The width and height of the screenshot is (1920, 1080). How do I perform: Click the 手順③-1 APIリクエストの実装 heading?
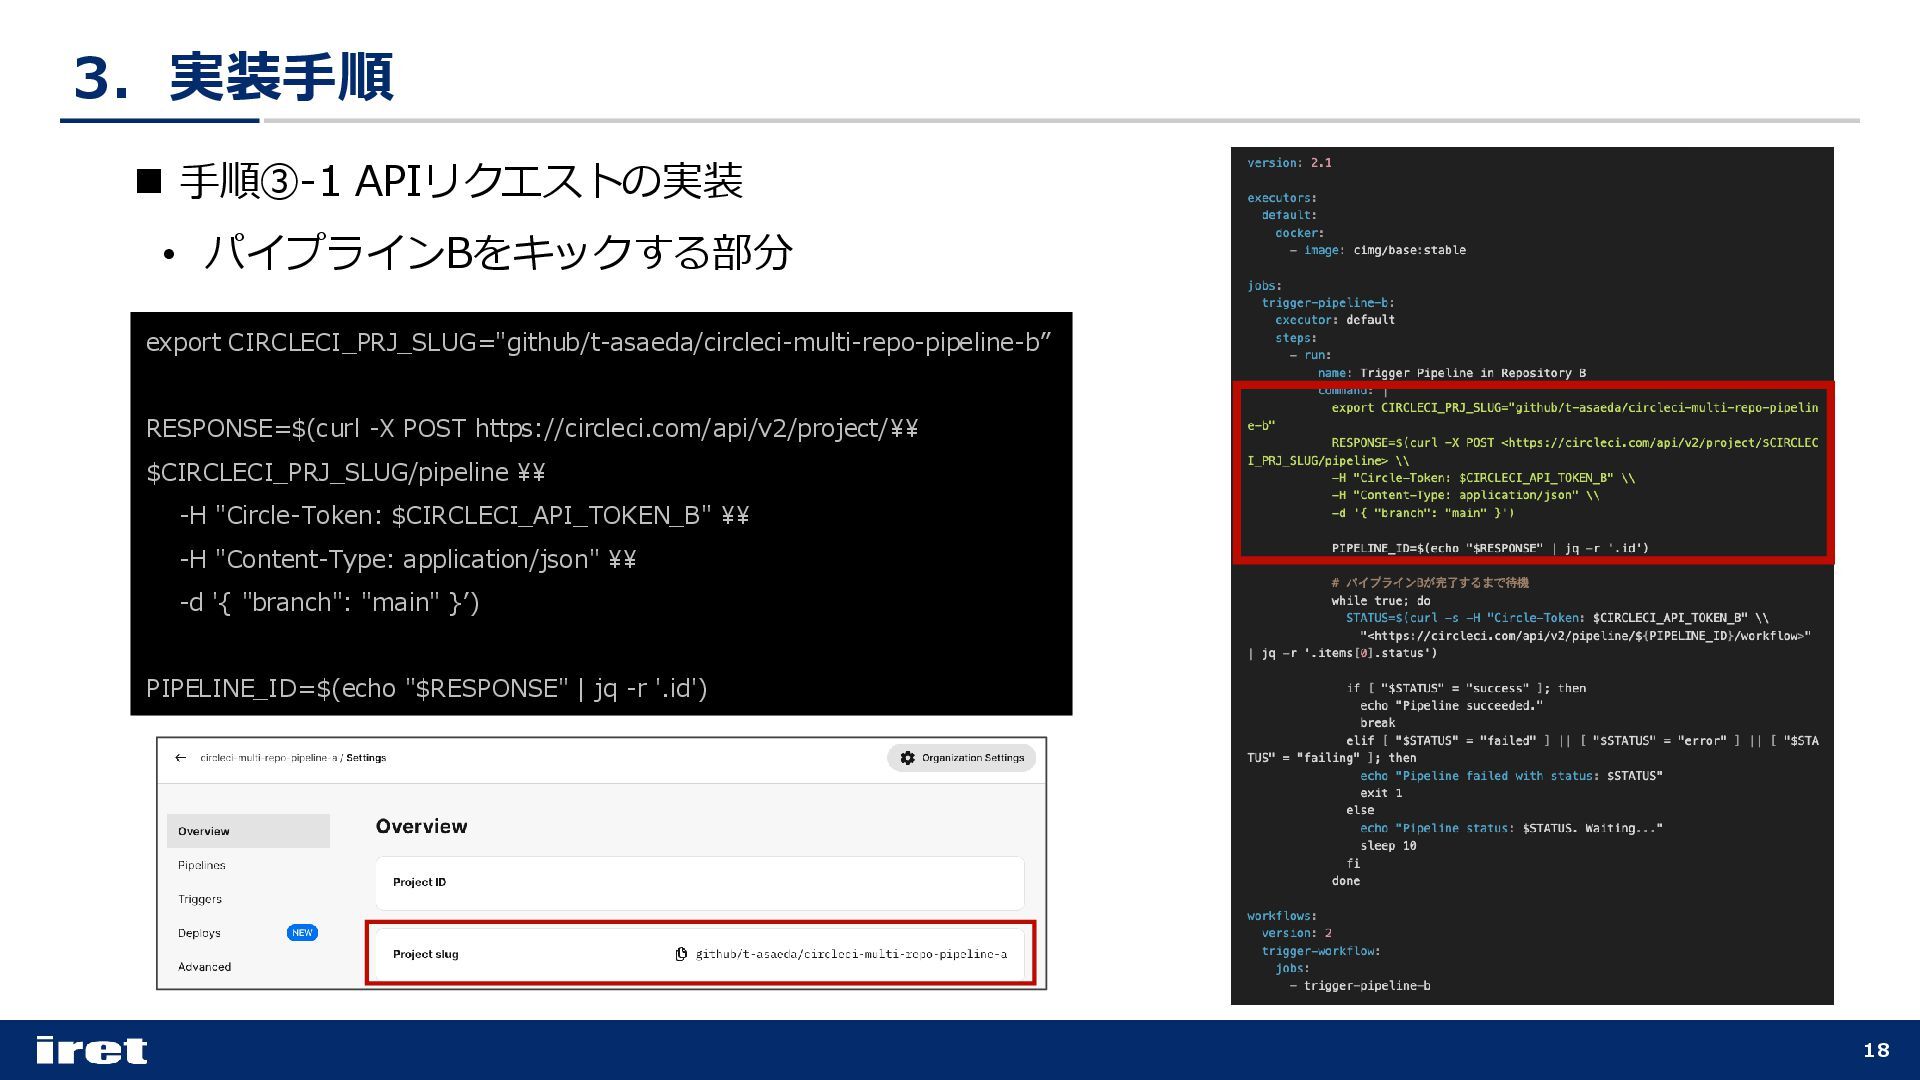pyautogui.click(x=460, y=181)
